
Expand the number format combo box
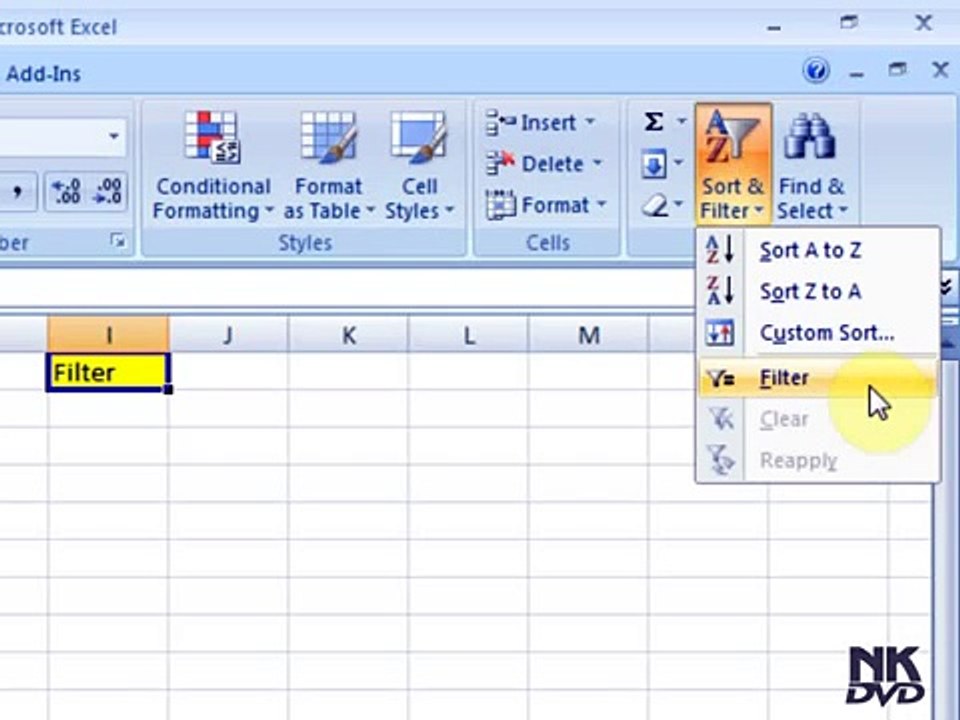114,136
